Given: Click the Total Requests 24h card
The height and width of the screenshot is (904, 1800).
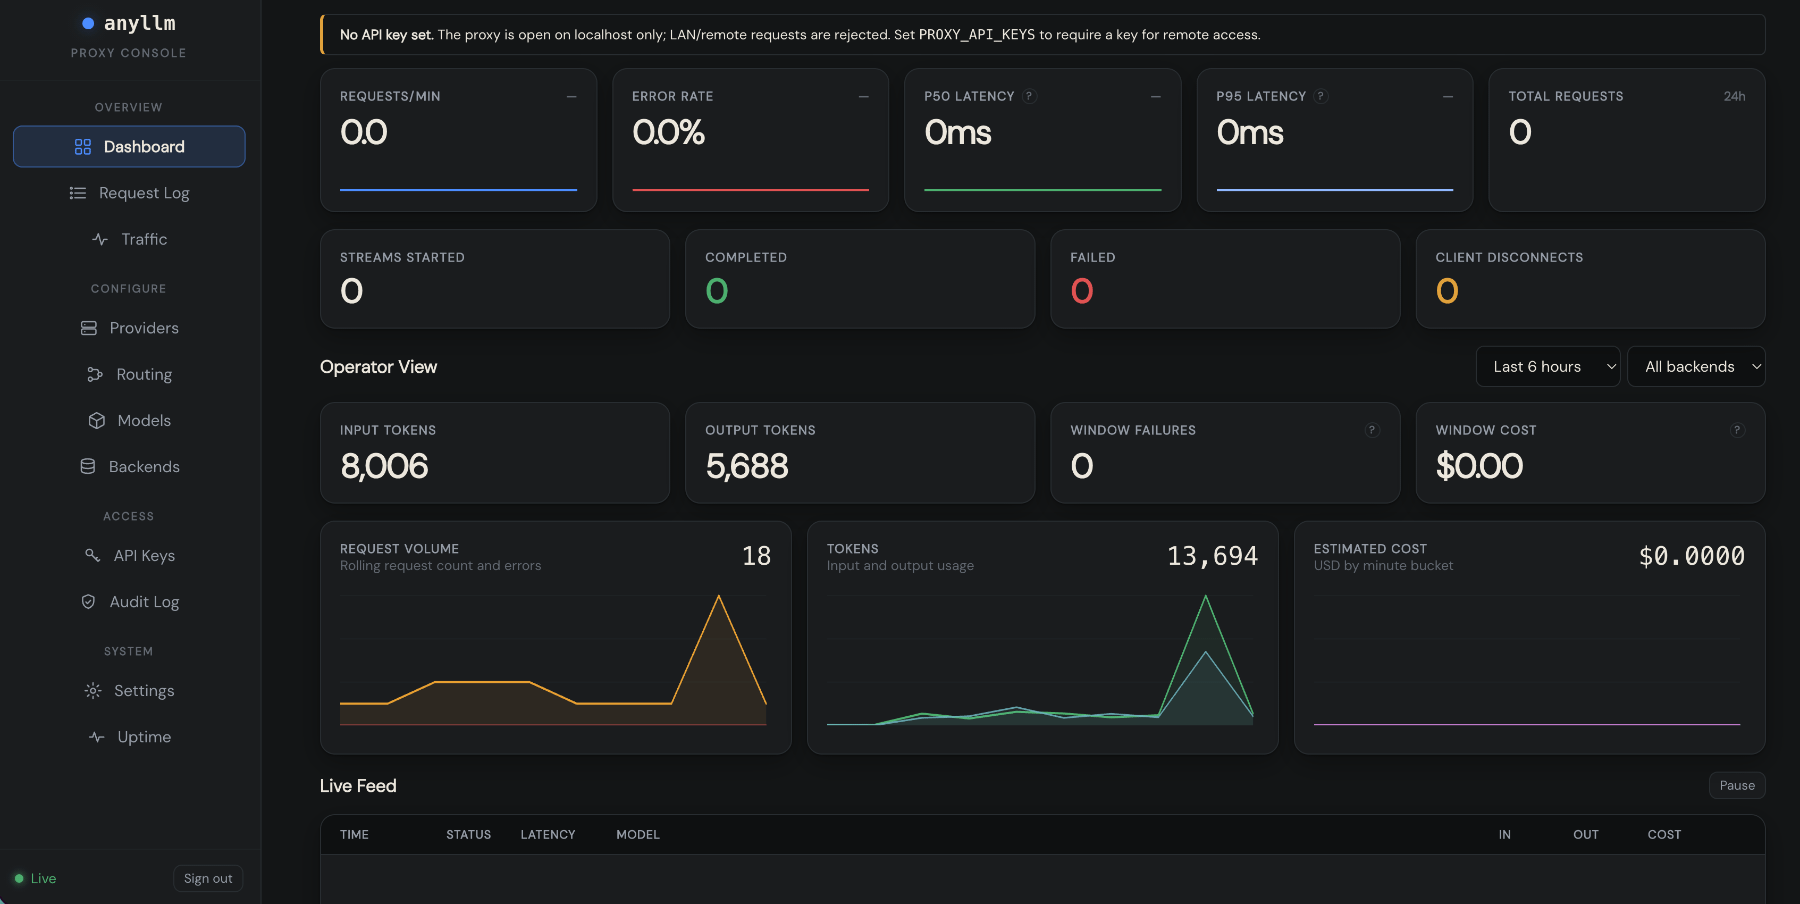Looking at the screenshot, I should pyautogui.click(x=1627, y=140).
